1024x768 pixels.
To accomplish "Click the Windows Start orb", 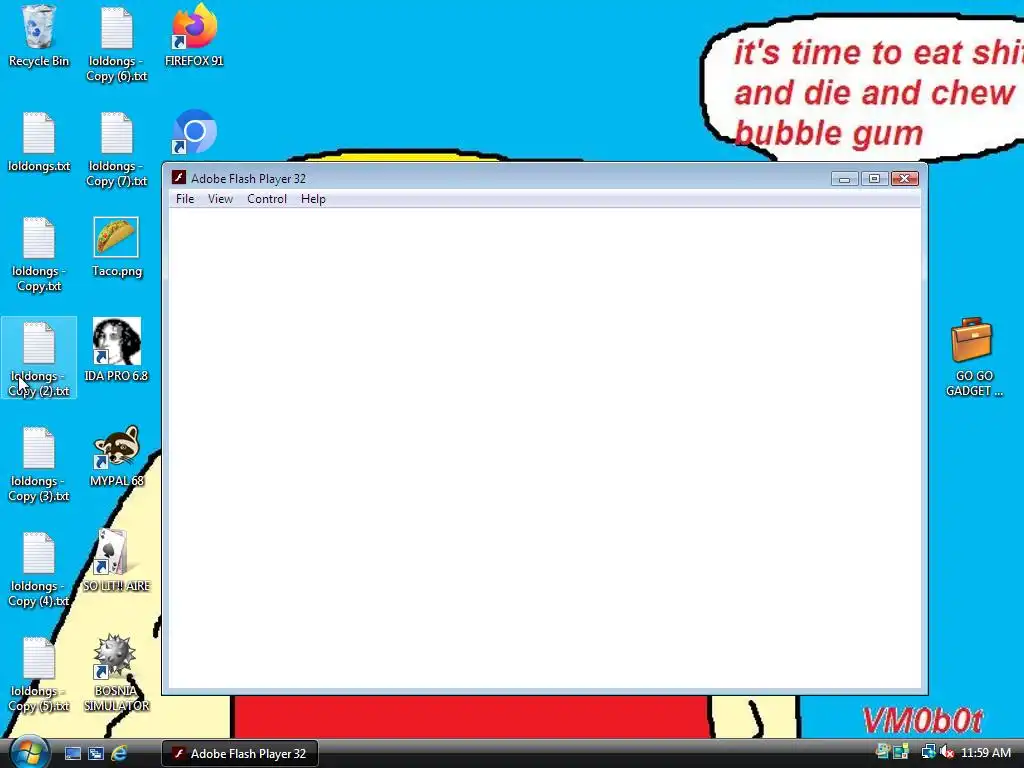I will click(x=29, y=752).
